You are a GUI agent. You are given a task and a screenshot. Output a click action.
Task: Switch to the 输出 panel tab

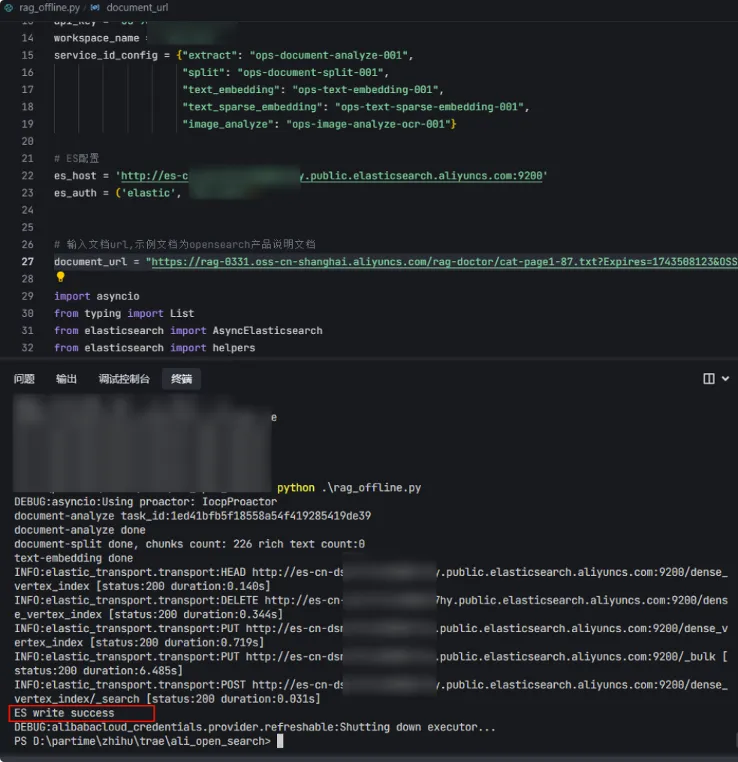pos(66,379)
